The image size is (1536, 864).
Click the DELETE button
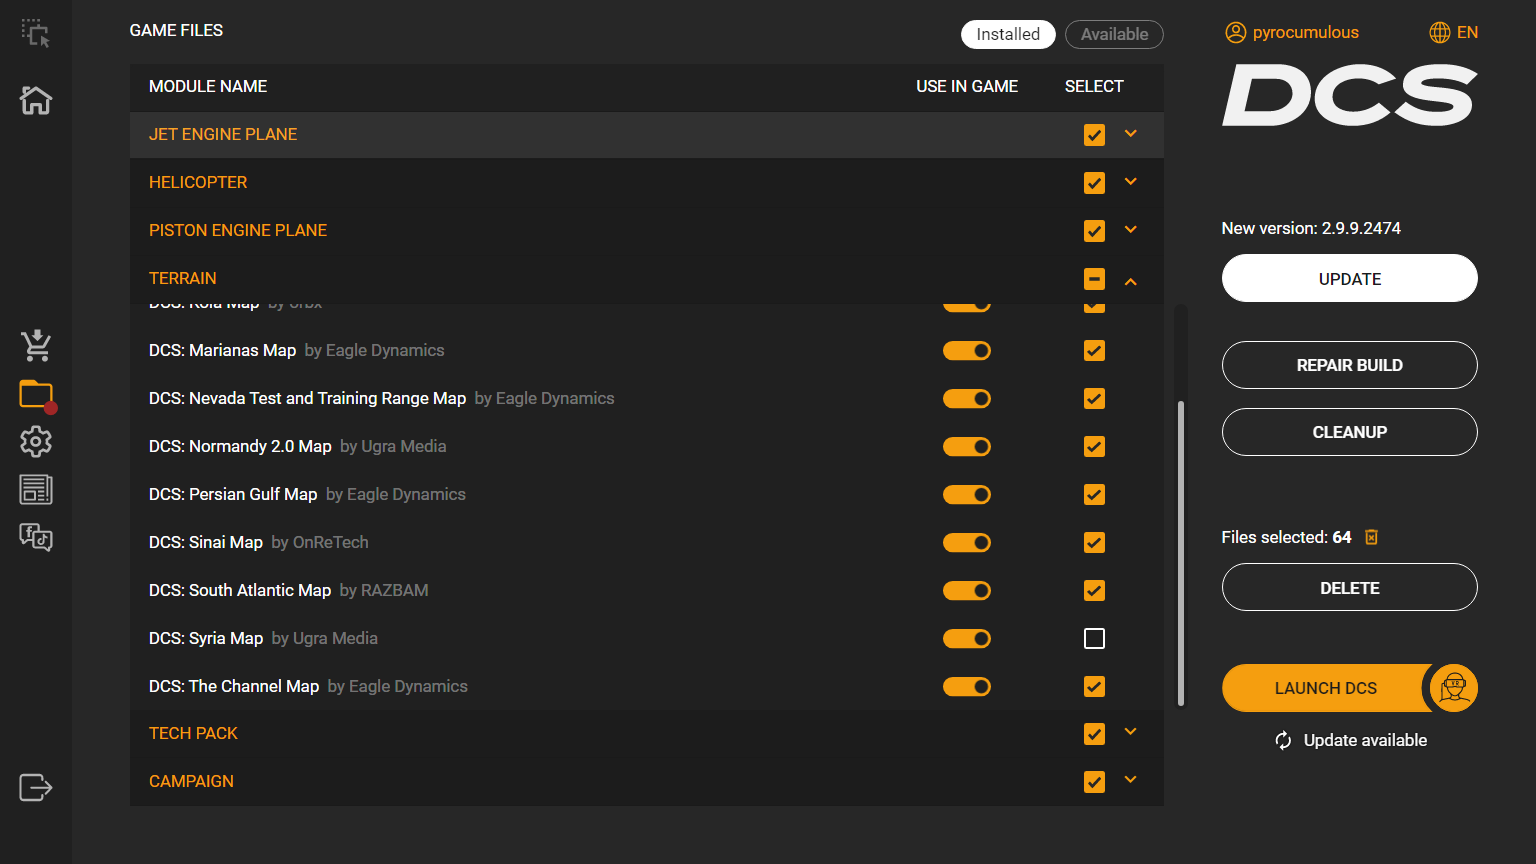1350,587
